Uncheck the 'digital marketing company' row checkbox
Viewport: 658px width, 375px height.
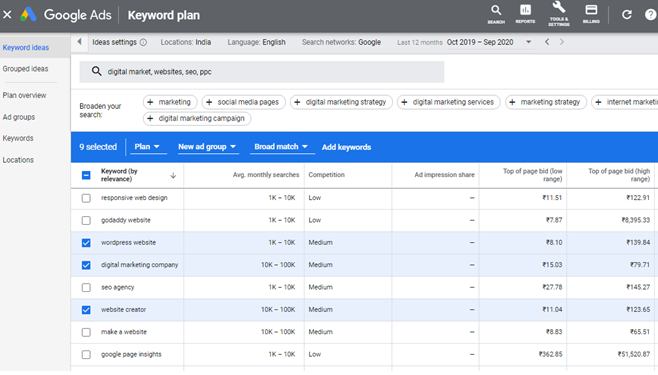coord(86,265)
